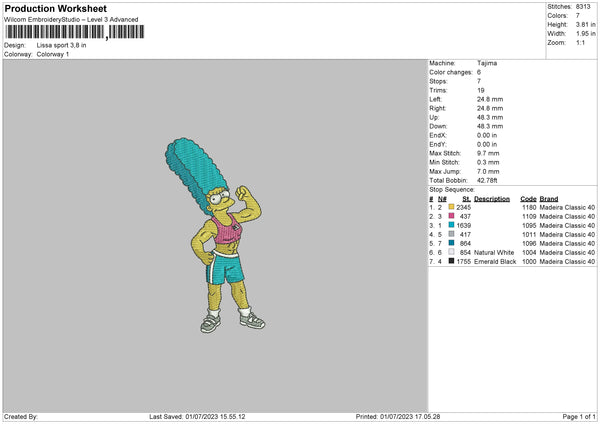The image size is (600, 424).
Task: Click the Color changes value 6
Action: 479,72
